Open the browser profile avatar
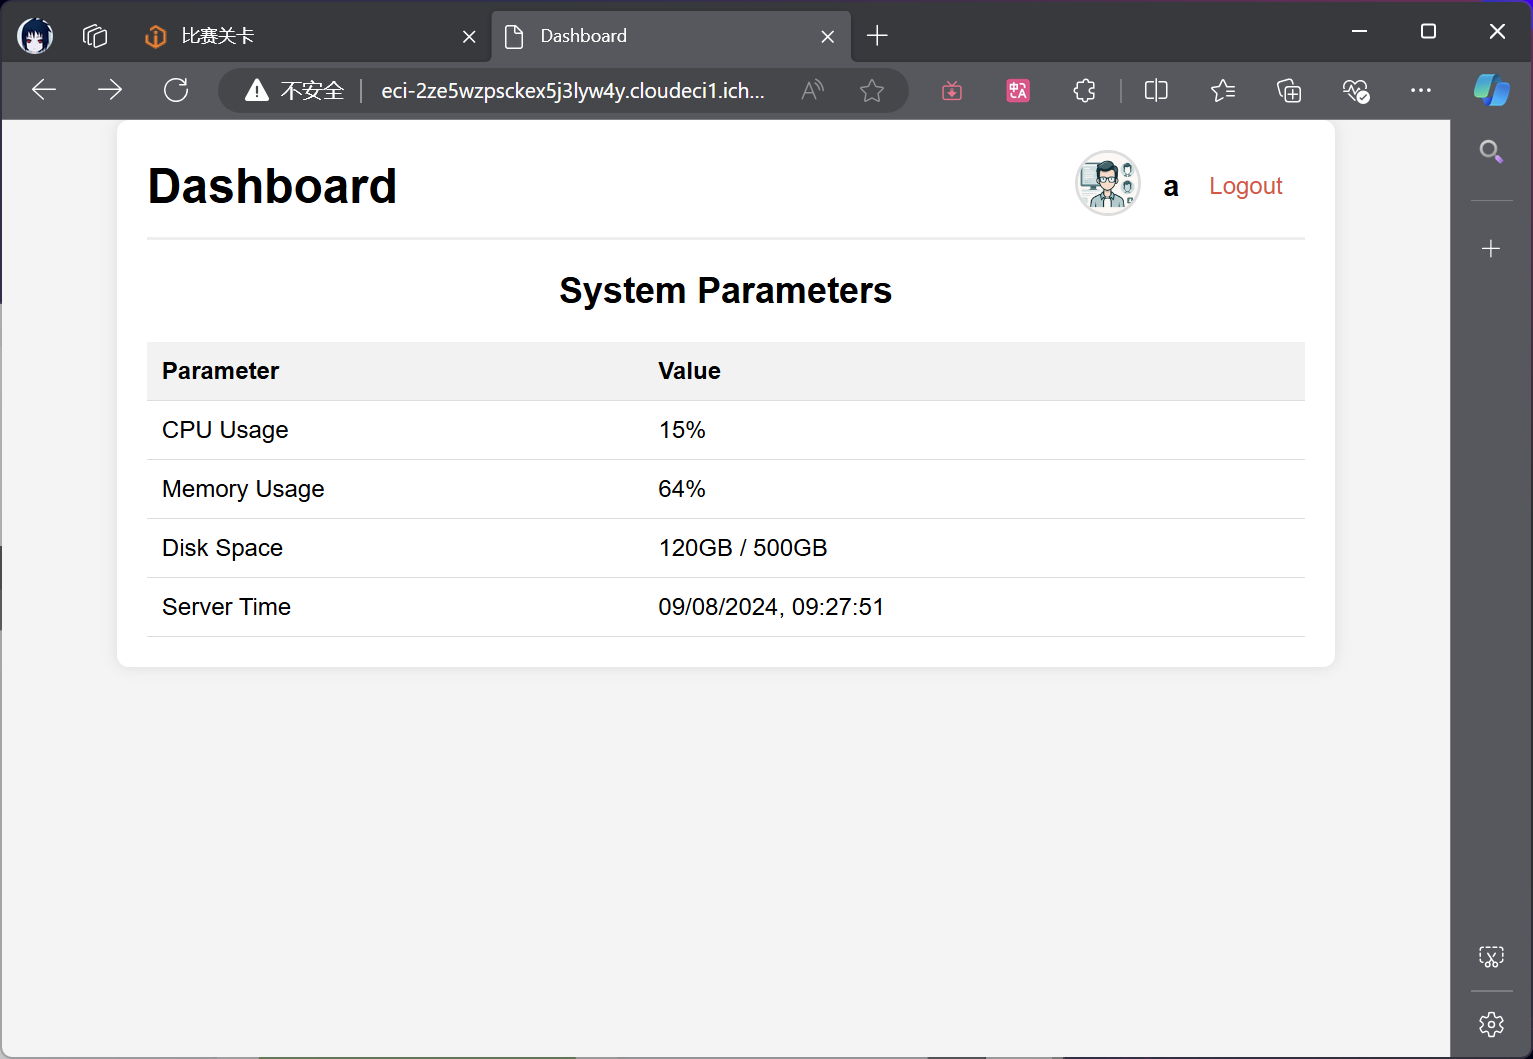Viewport: 1533px width, 1059px height. 35,36
